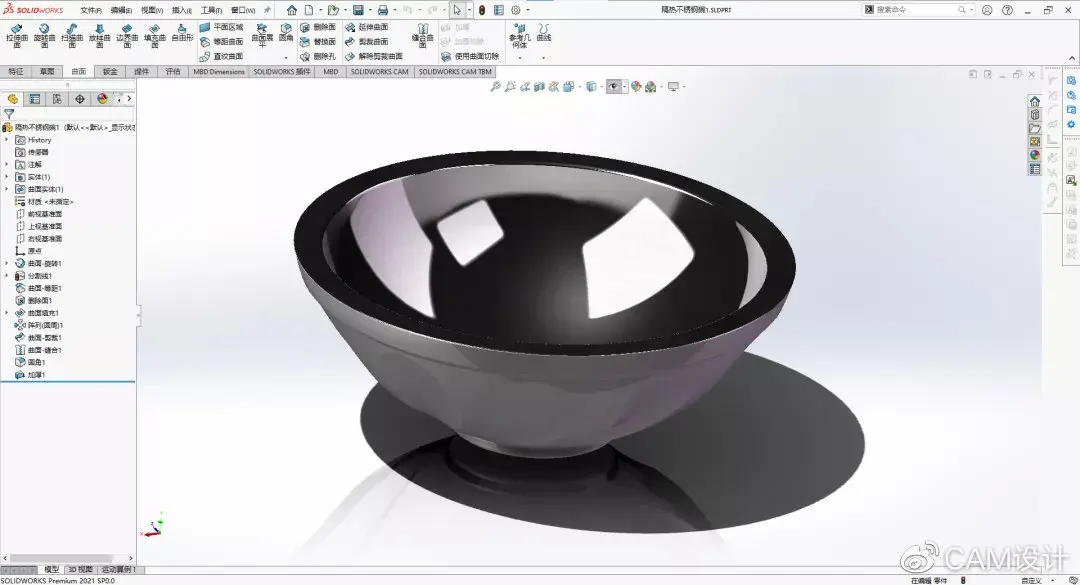Open the 曲线 (Curves) dropdown arrow
The width and height of the screenshot is (1080, 585).
click(x=543, y=58)
